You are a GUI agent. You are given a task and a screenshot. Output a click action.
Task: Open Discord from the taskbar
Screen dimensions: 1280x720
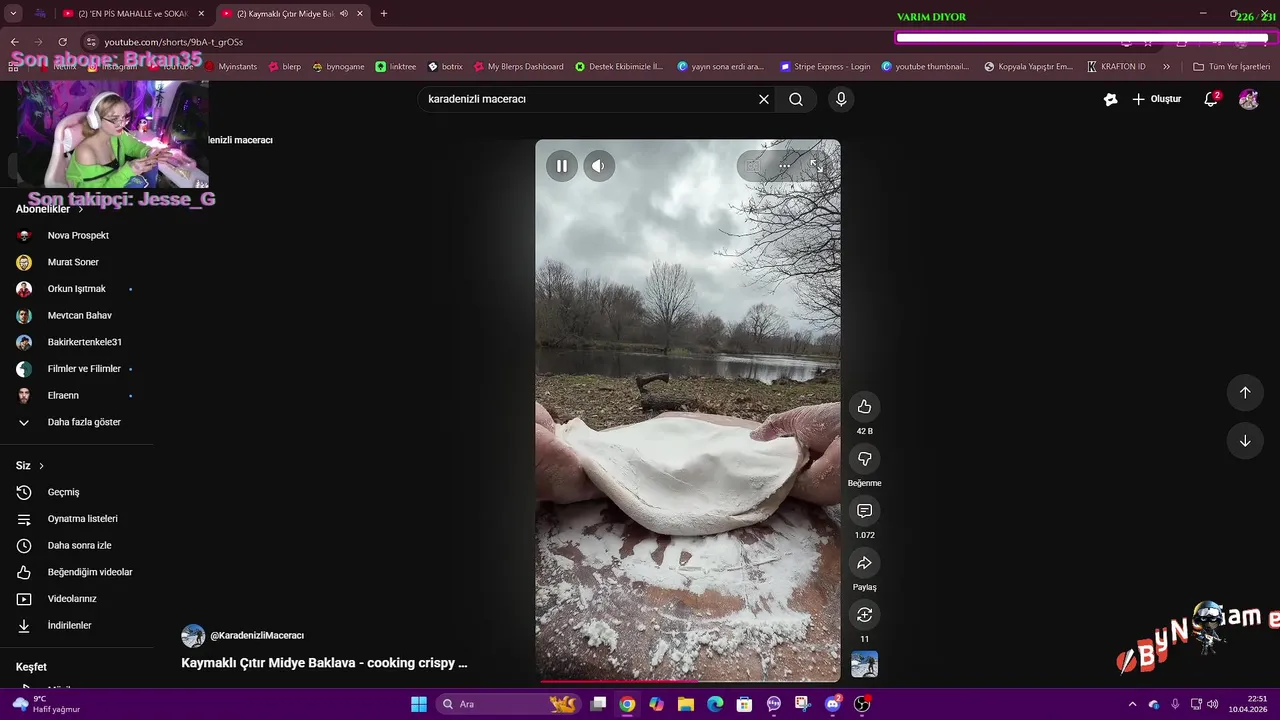coord(833,704)
